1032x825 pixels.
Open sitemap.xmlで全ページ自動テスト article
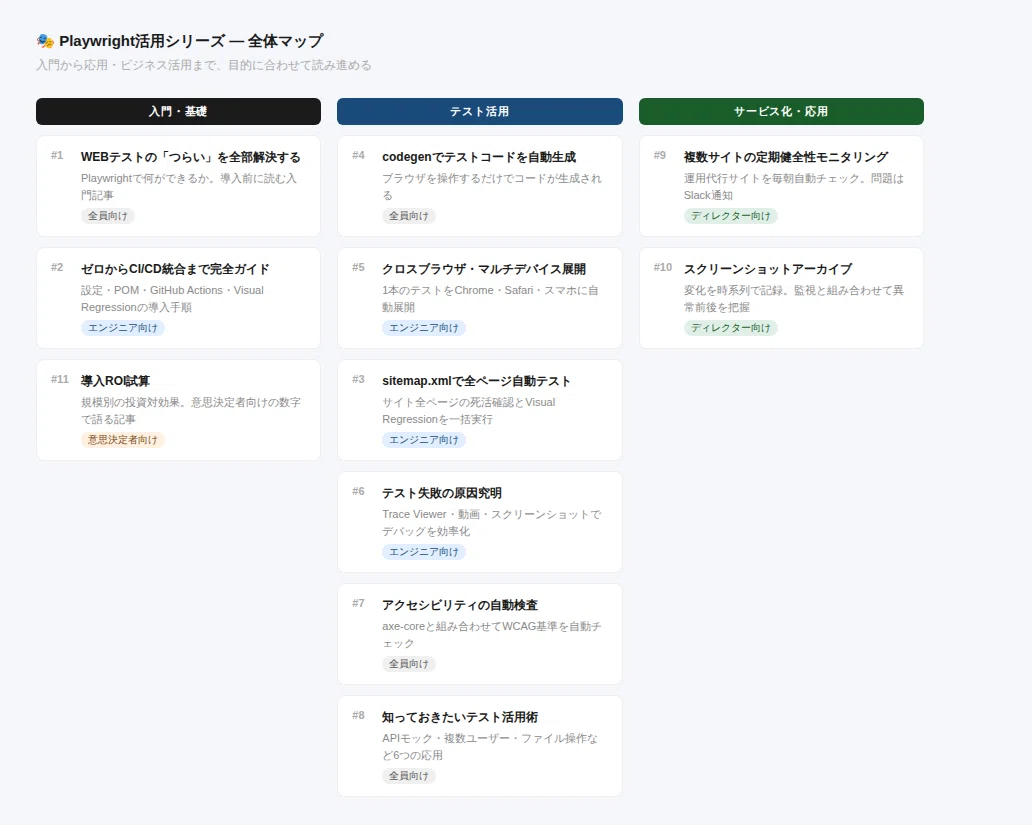click(480, 410)
